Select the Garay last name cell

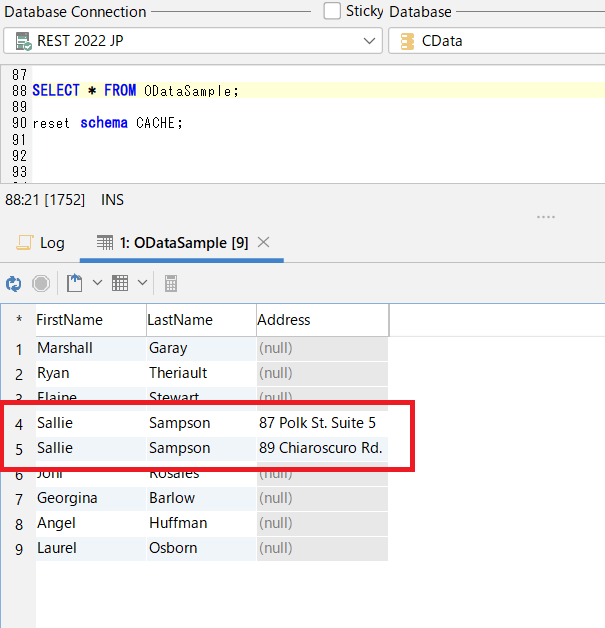pos(201,348)
